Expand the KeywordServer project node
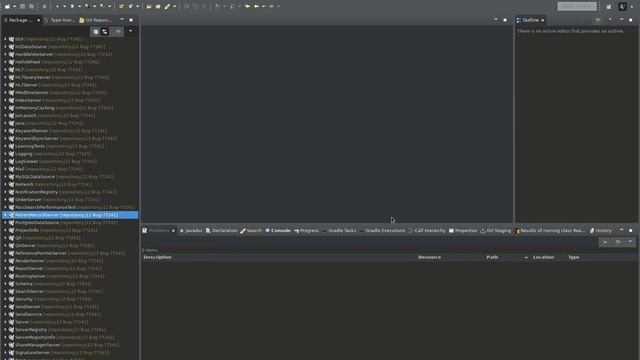640x360 pixels. pos(5,131)
